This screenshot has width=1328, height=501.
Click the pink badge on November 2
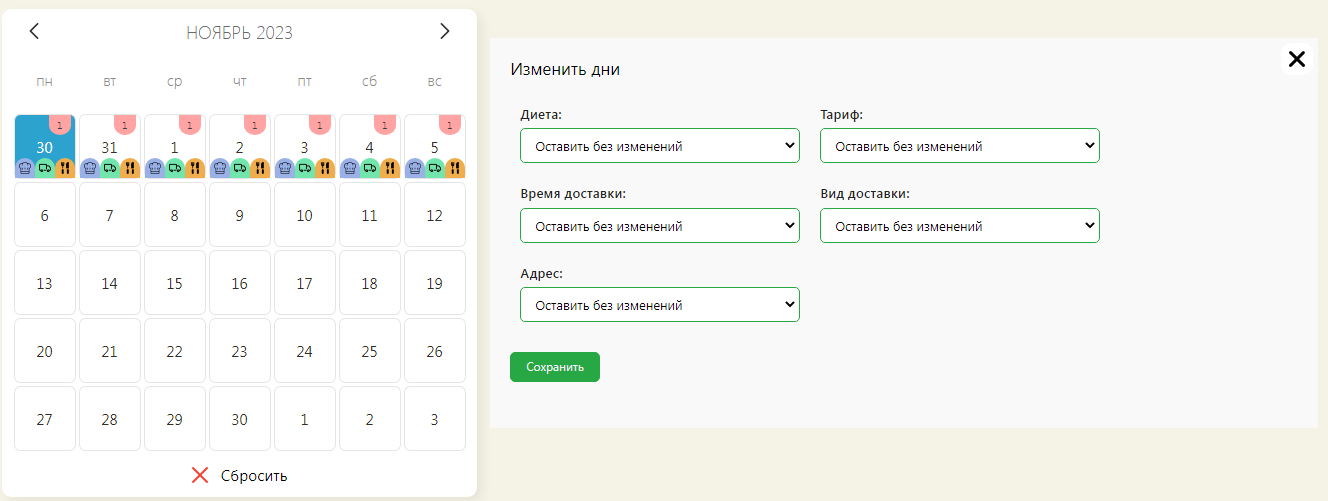click(x=255, y=124)
